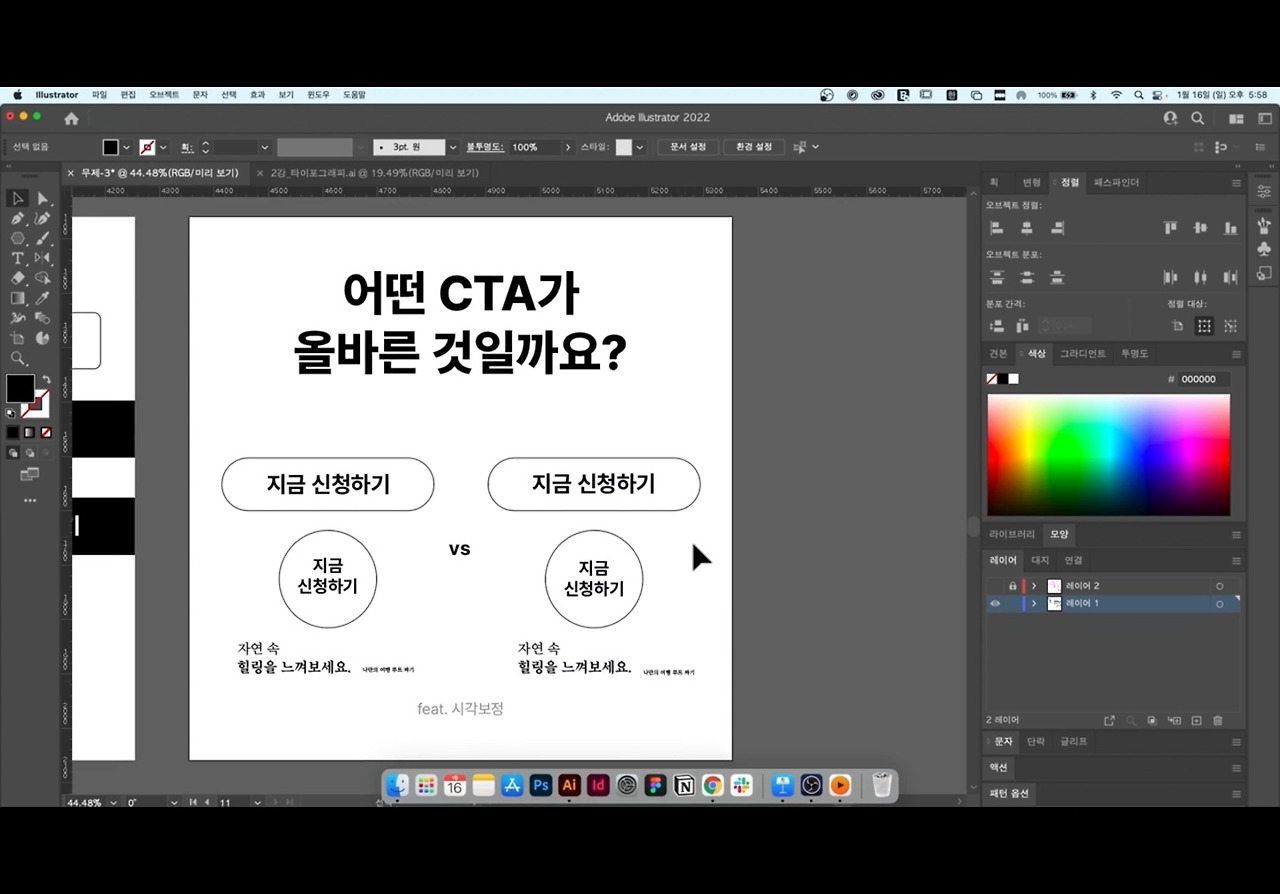Click the Eraser tool
Screen dimensions: 1280x894
(x=16, y=278)
